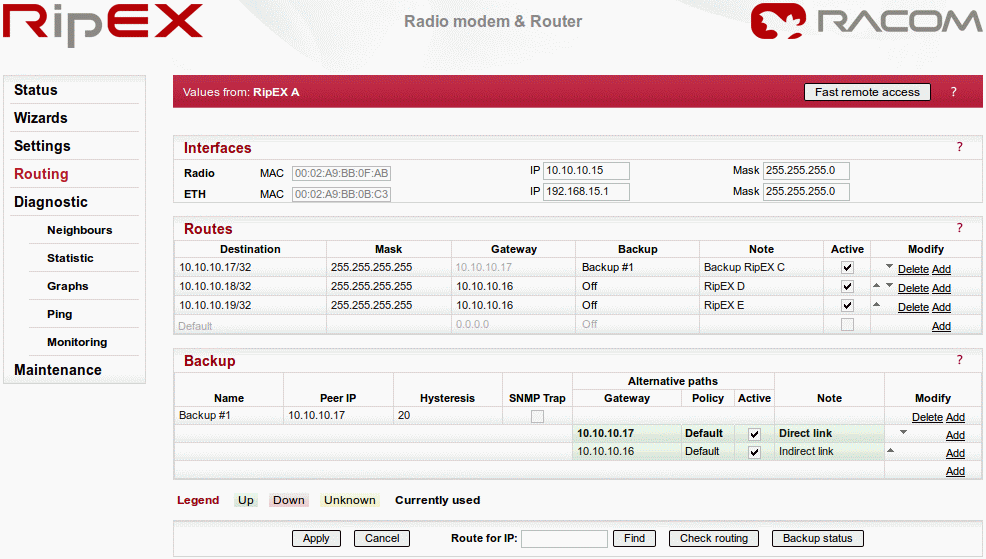The width and height of the screenshot is (986, 559).
Task: Toggle SNMP Trap checkbox for Backup #1
Action: [x=538, y=416]
